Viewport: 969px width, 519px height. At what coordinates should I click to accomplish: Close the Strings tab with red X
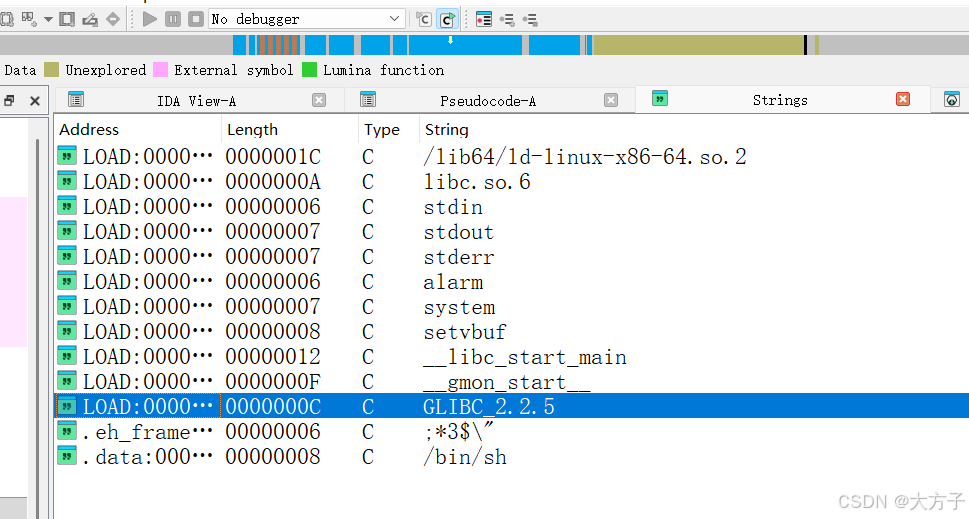903,99
